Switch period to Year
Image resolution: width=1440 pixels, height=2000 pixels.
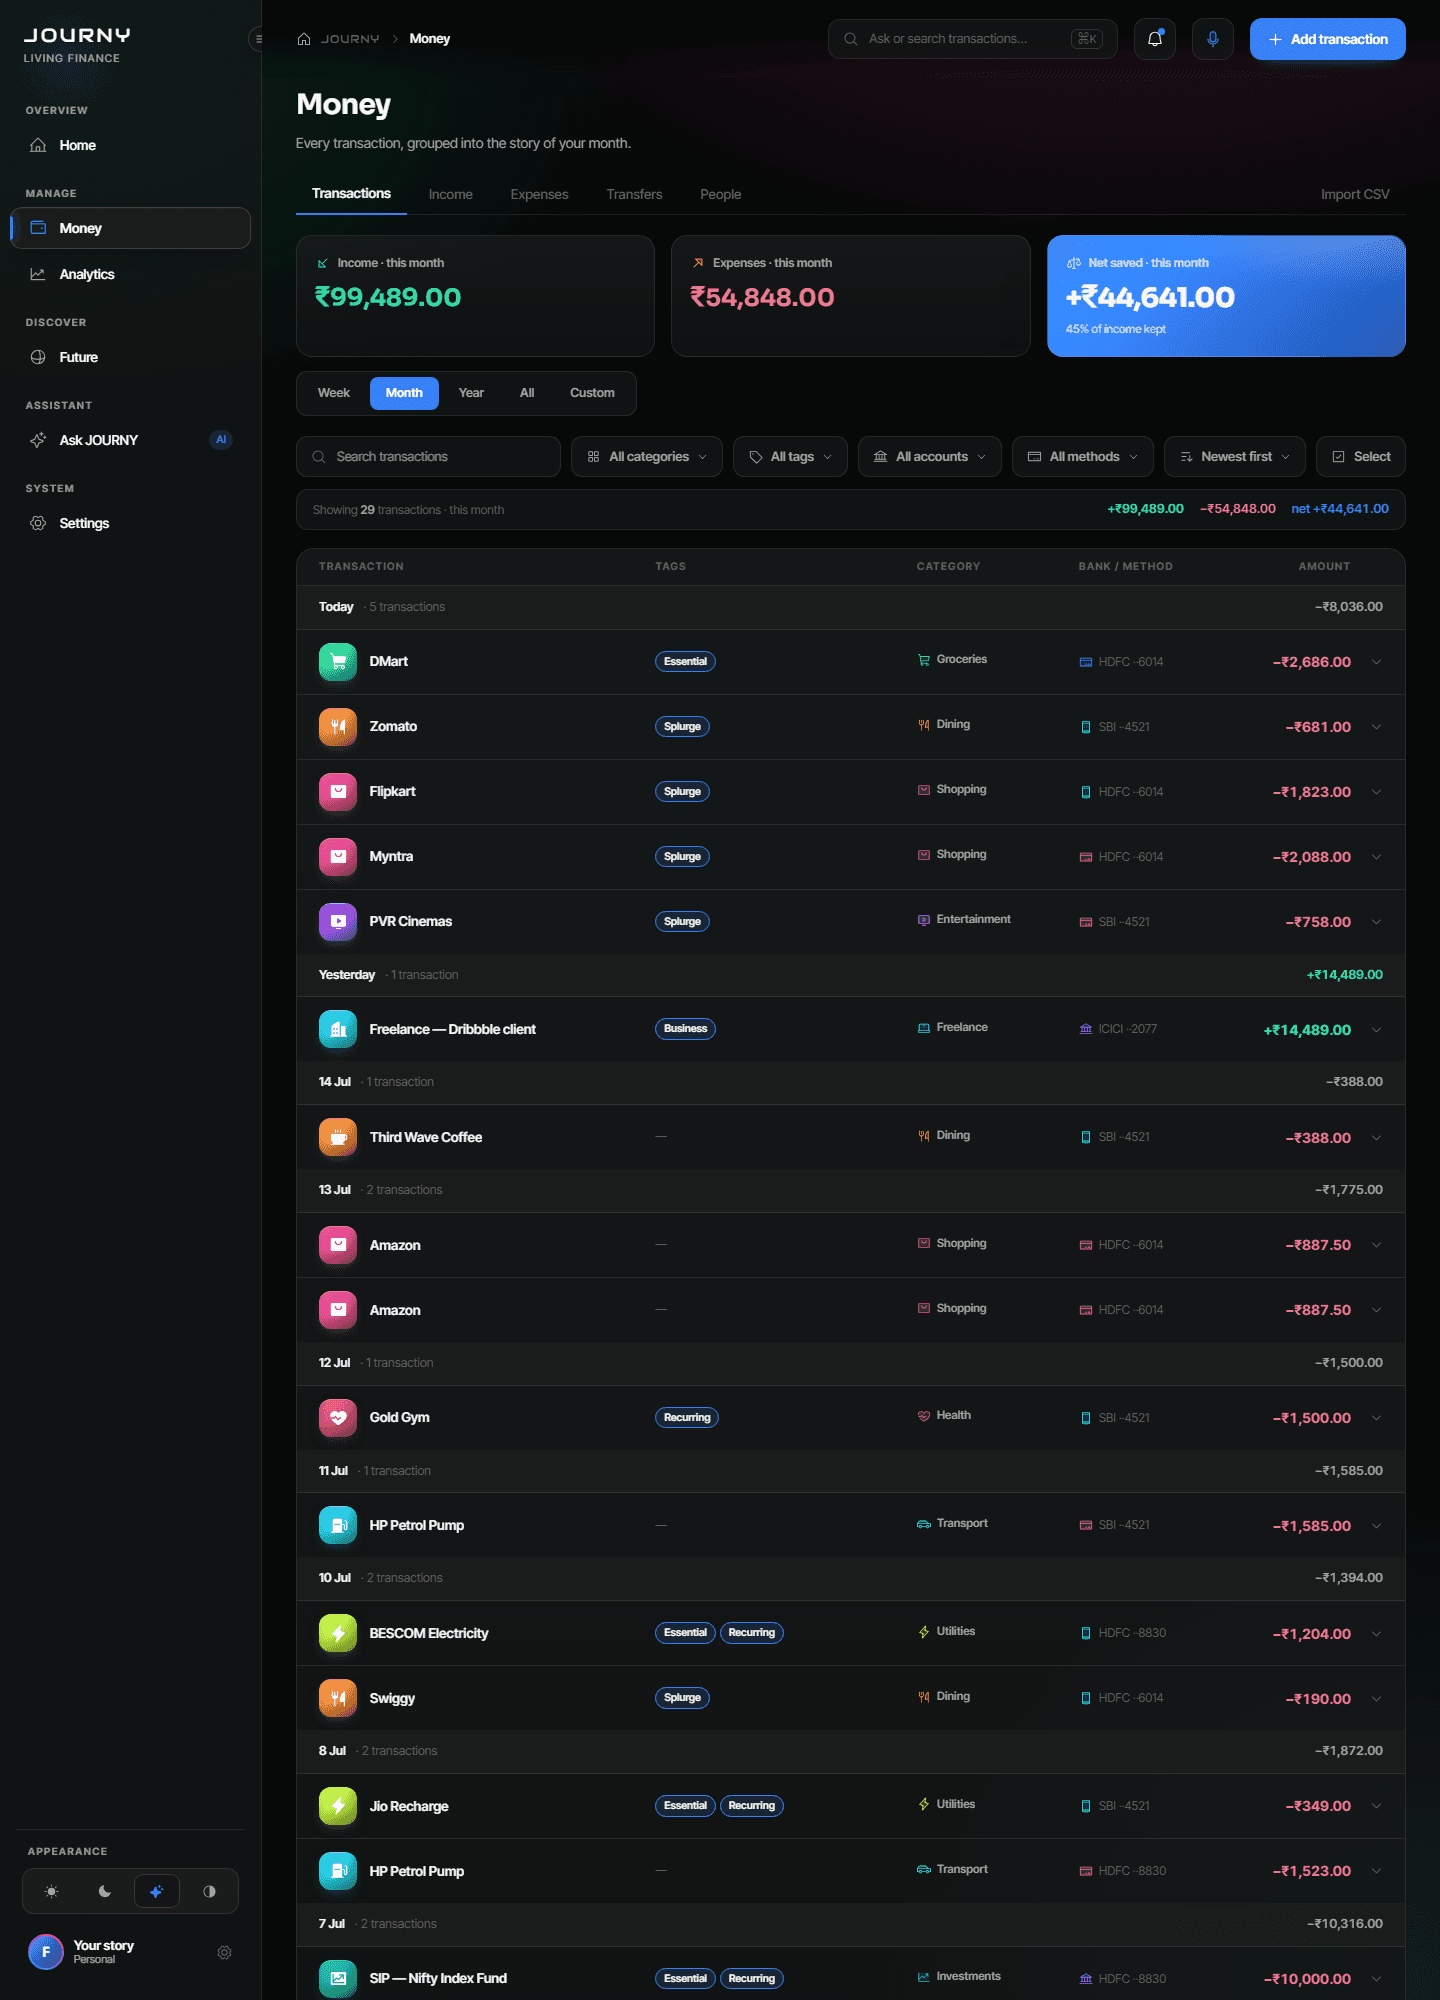[471, 394]
